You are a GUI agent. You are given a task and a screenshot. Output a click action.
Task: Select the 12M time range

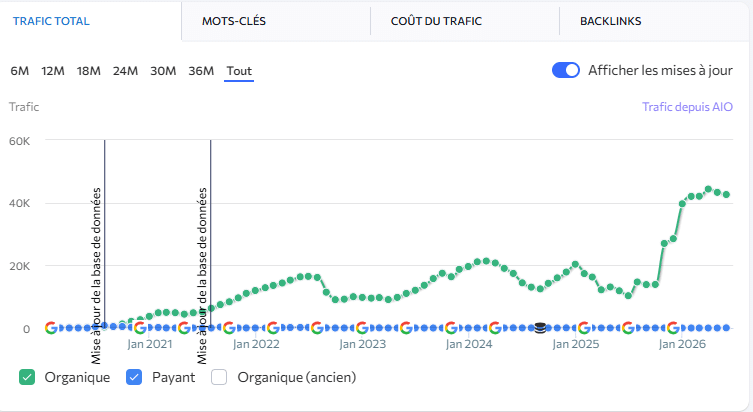pyautogui.click(x=53, y=71)
